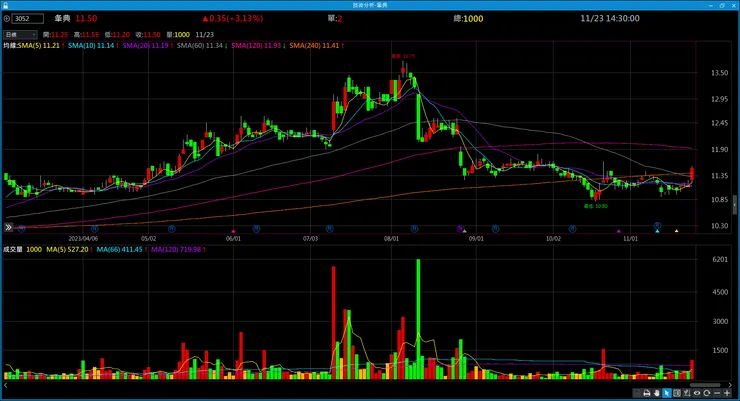The image size is (740, 401).
Task: Click the scroll right arrow at bottom right
Action: coord(731,385)
